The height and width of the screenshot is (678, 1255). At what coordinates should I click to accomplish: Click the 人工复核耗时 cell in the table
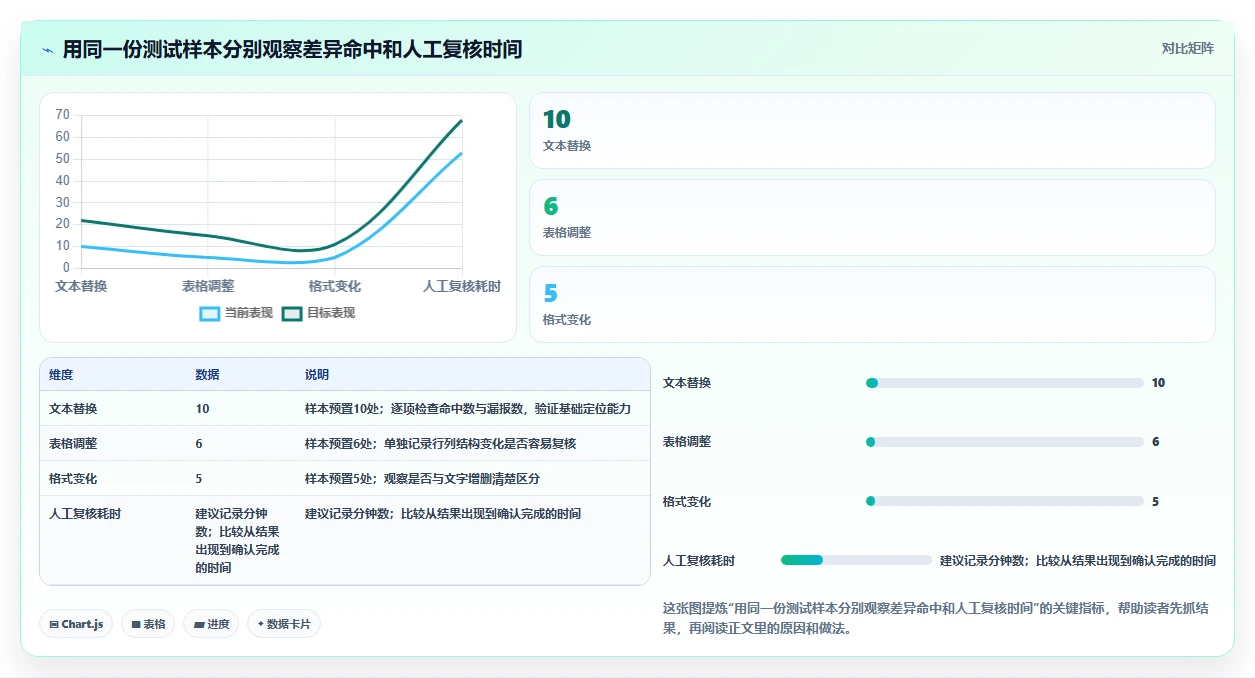(x=85, y=514)
